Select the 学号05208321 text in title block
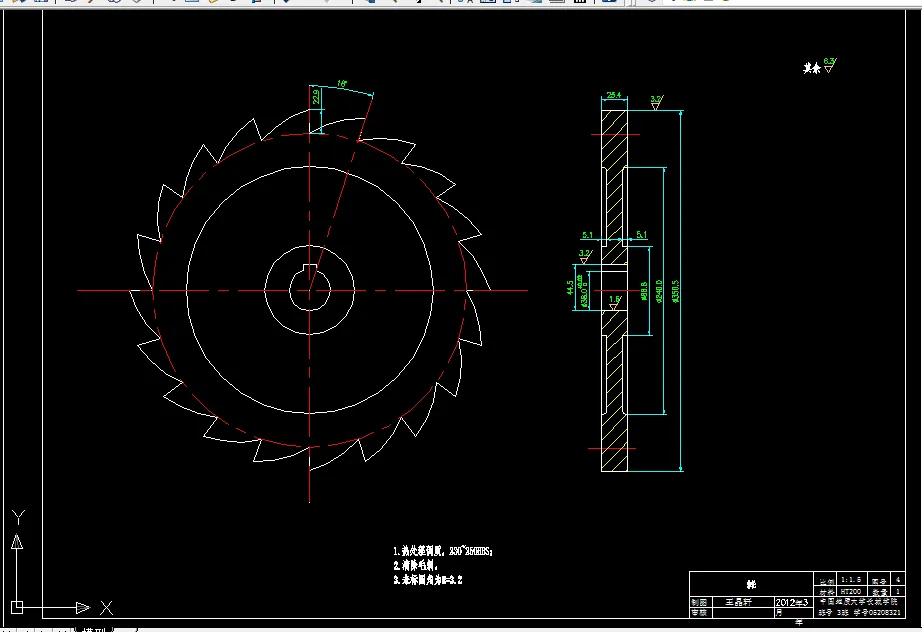Screen dimensions: 922x632 click(x=877, y=613)
